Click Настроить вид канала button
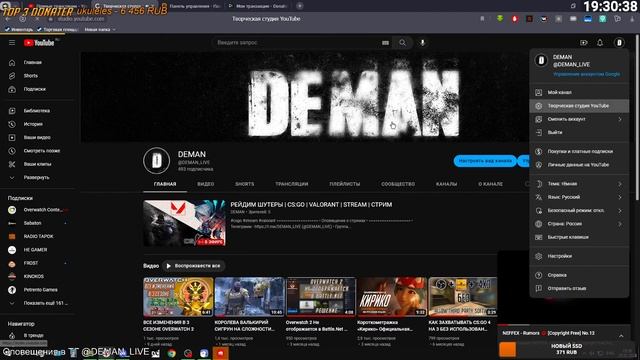640x360 pixels. [x=485, y=161]
